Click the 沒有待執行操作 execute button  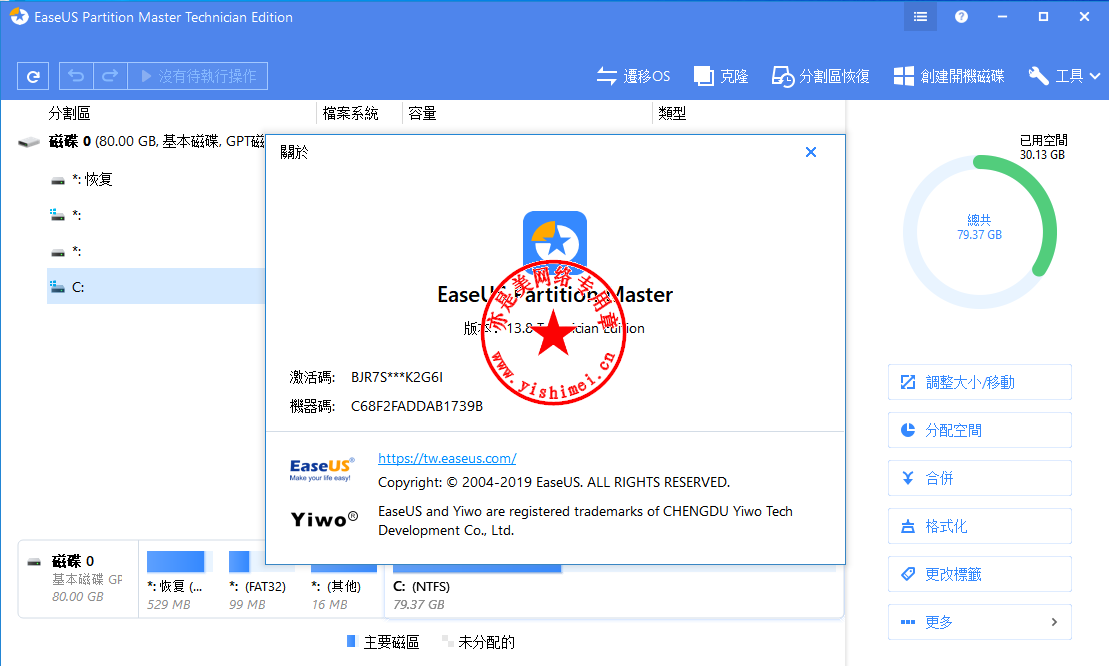pyautogui.click(x=198, y=76)
